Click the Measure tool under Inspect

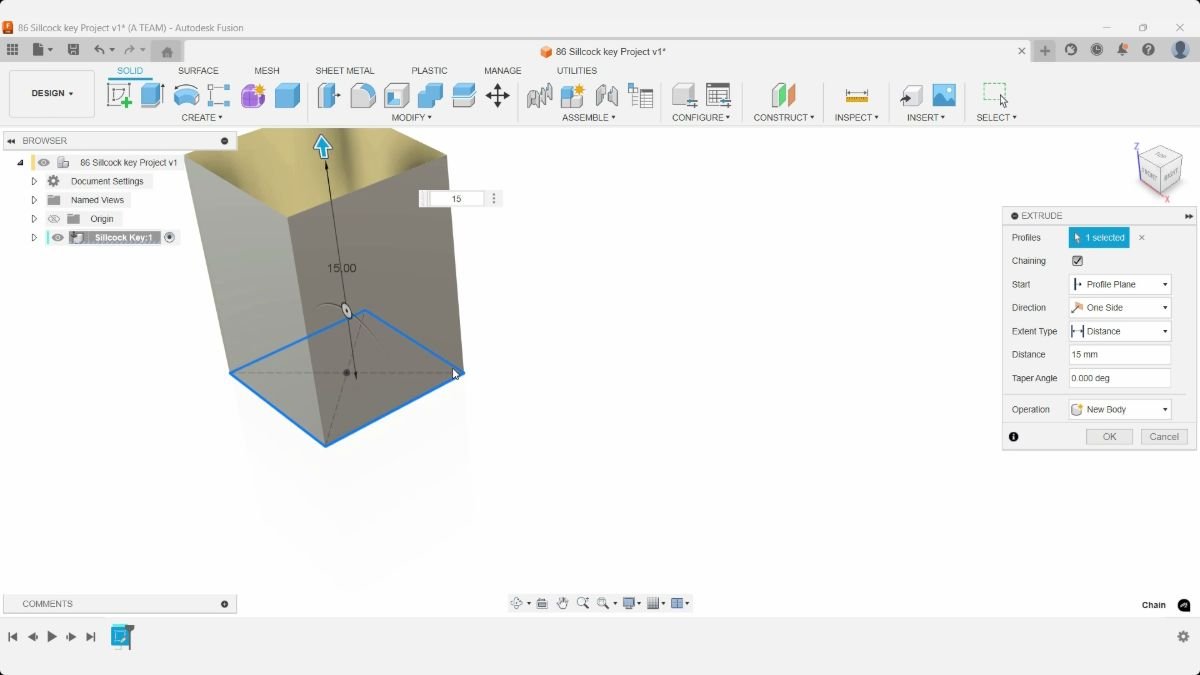(857, 95)
